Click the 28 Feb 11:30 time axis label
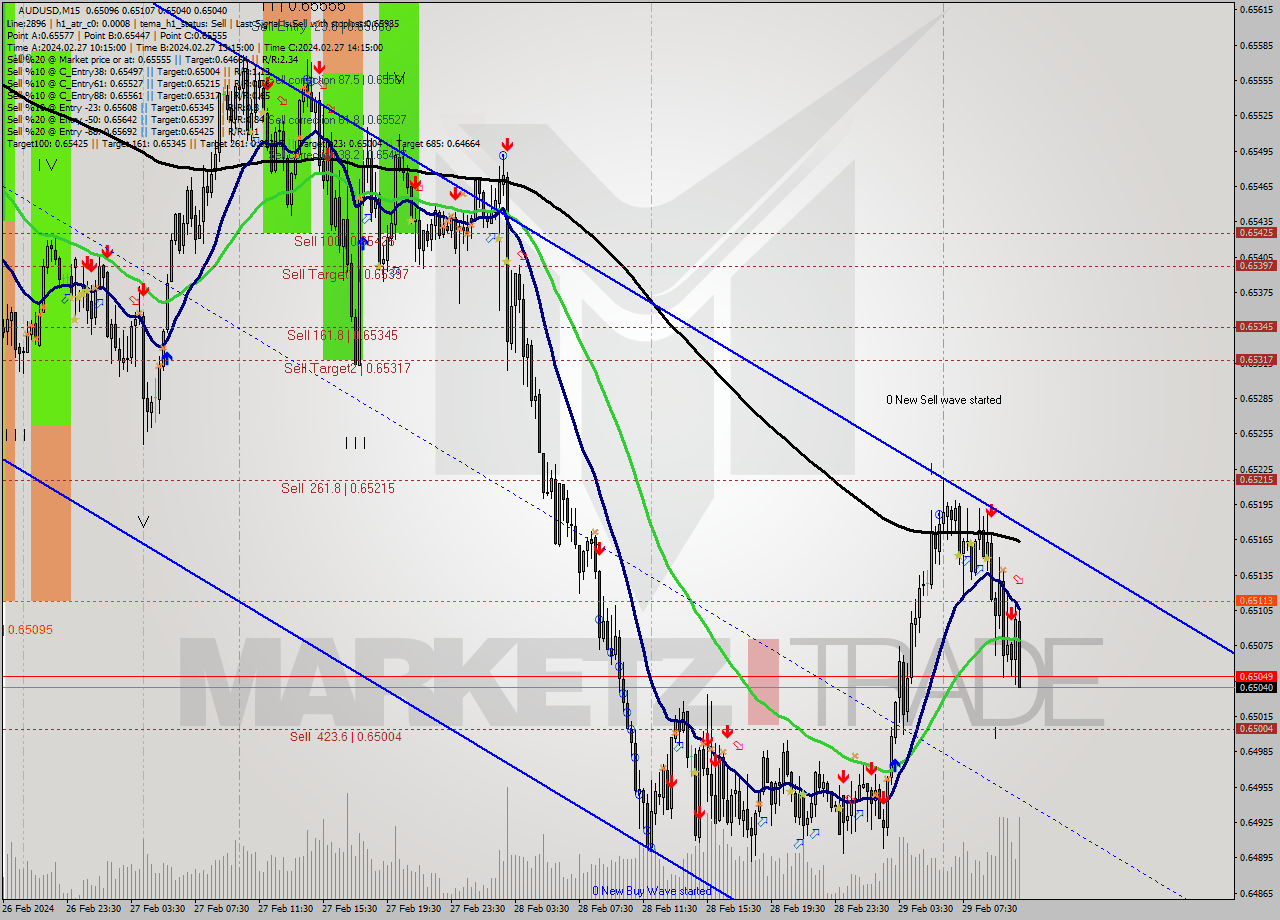The height and width of the screenshot is (920, 1280). pyautogui.click(x=669, y=909)
